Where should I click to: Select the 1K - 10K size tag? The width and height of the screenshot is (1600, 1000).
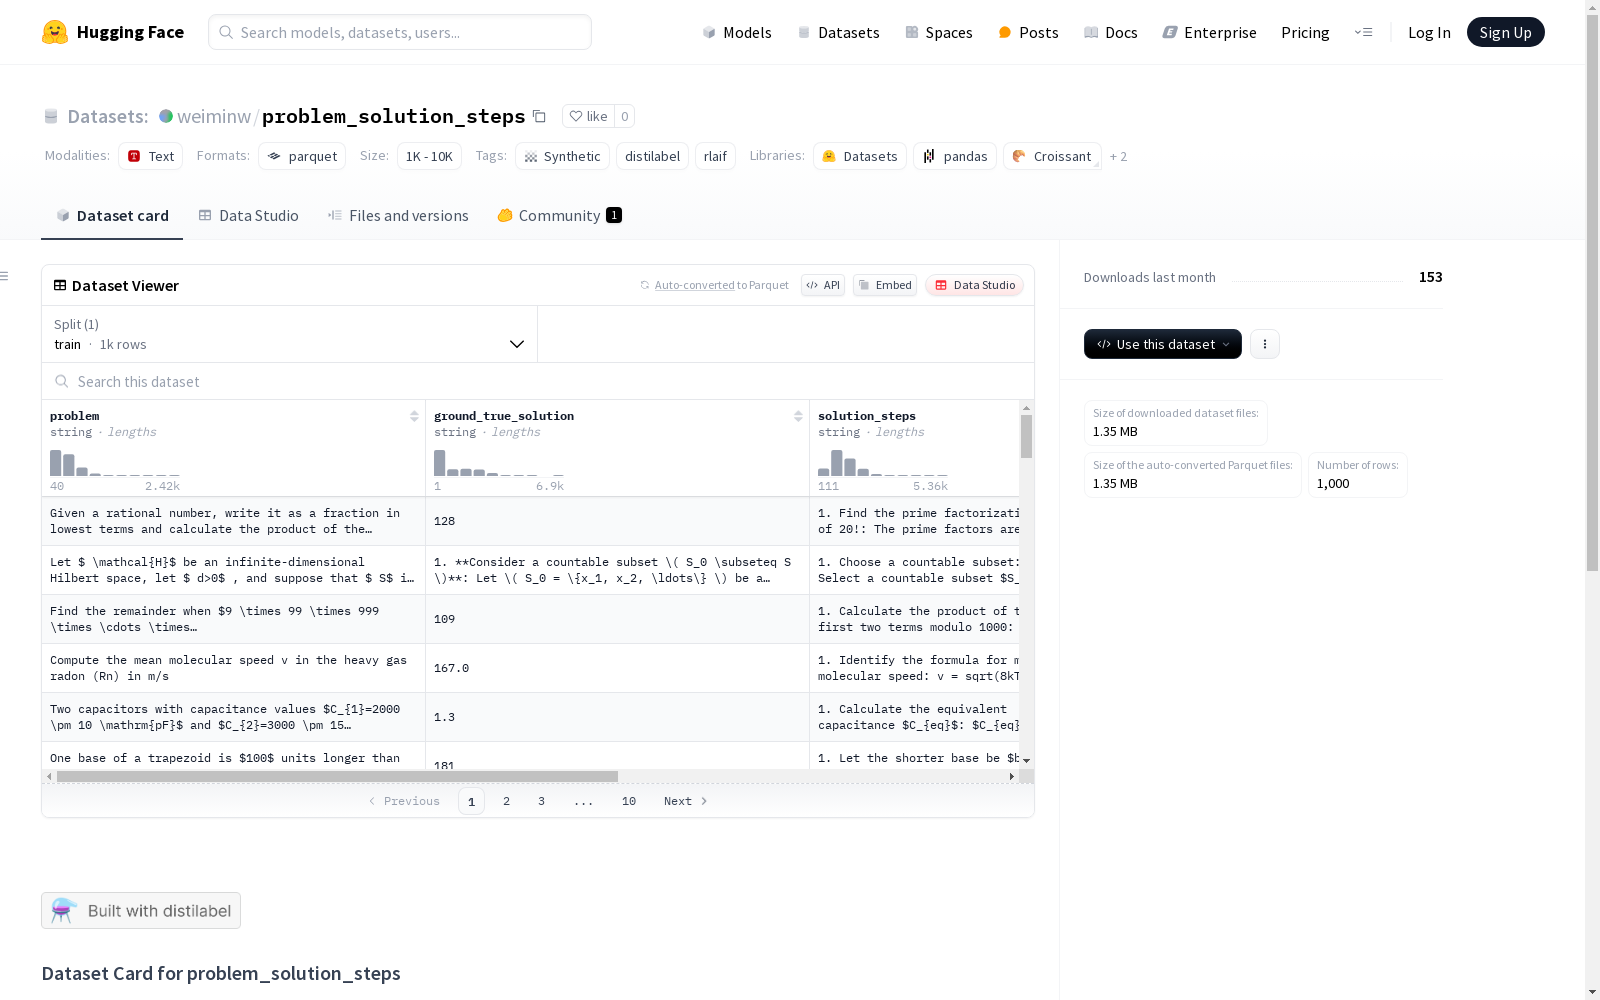[429, 156]
